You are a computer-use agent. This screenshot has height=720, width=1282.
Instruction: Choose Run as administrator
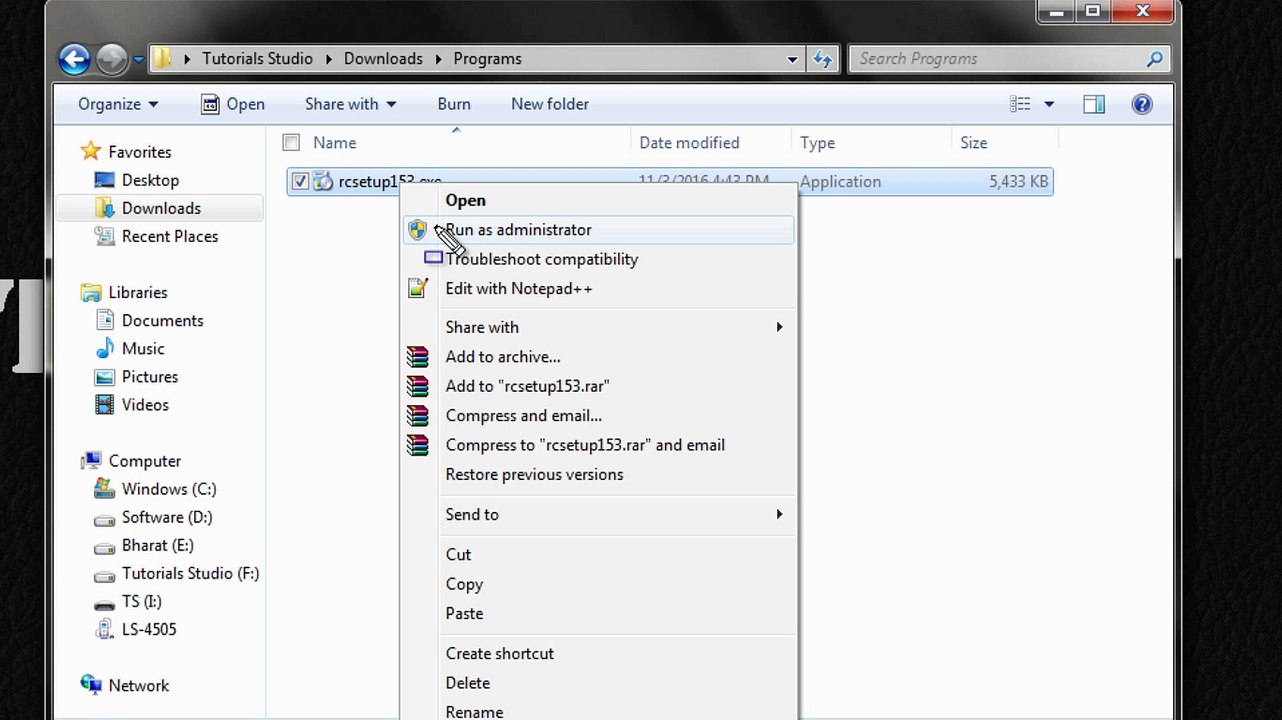click(x=598, y=230)
